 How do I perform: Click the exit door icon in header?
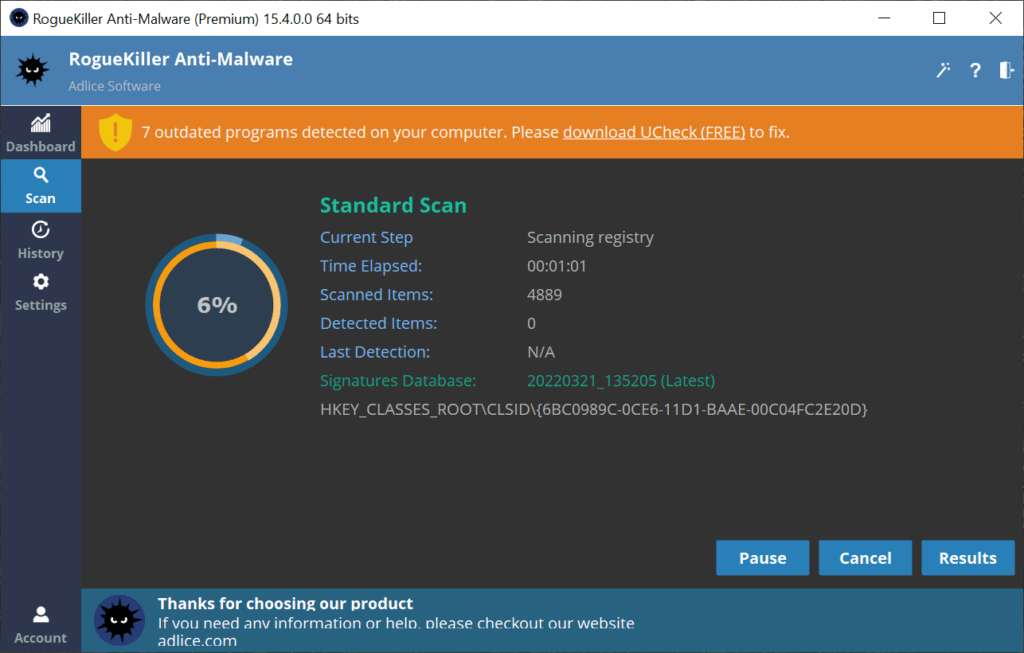pos(1006,70)
